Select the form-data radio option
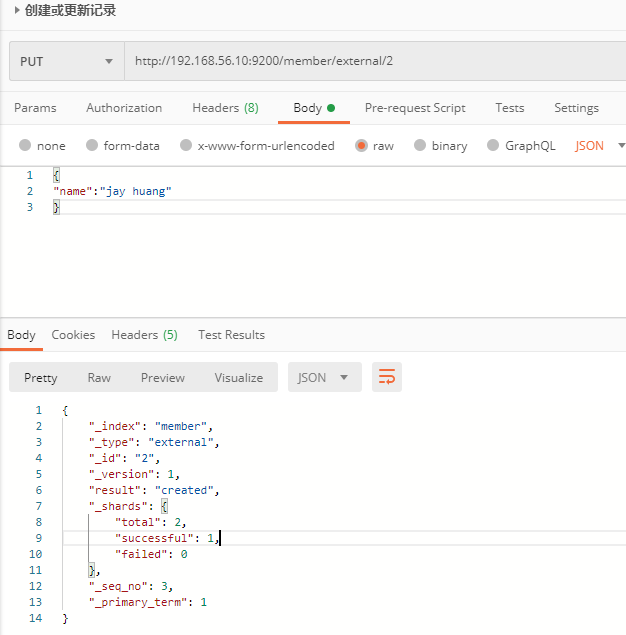This screenshot has height=635, width=626. tap(92, 145)
